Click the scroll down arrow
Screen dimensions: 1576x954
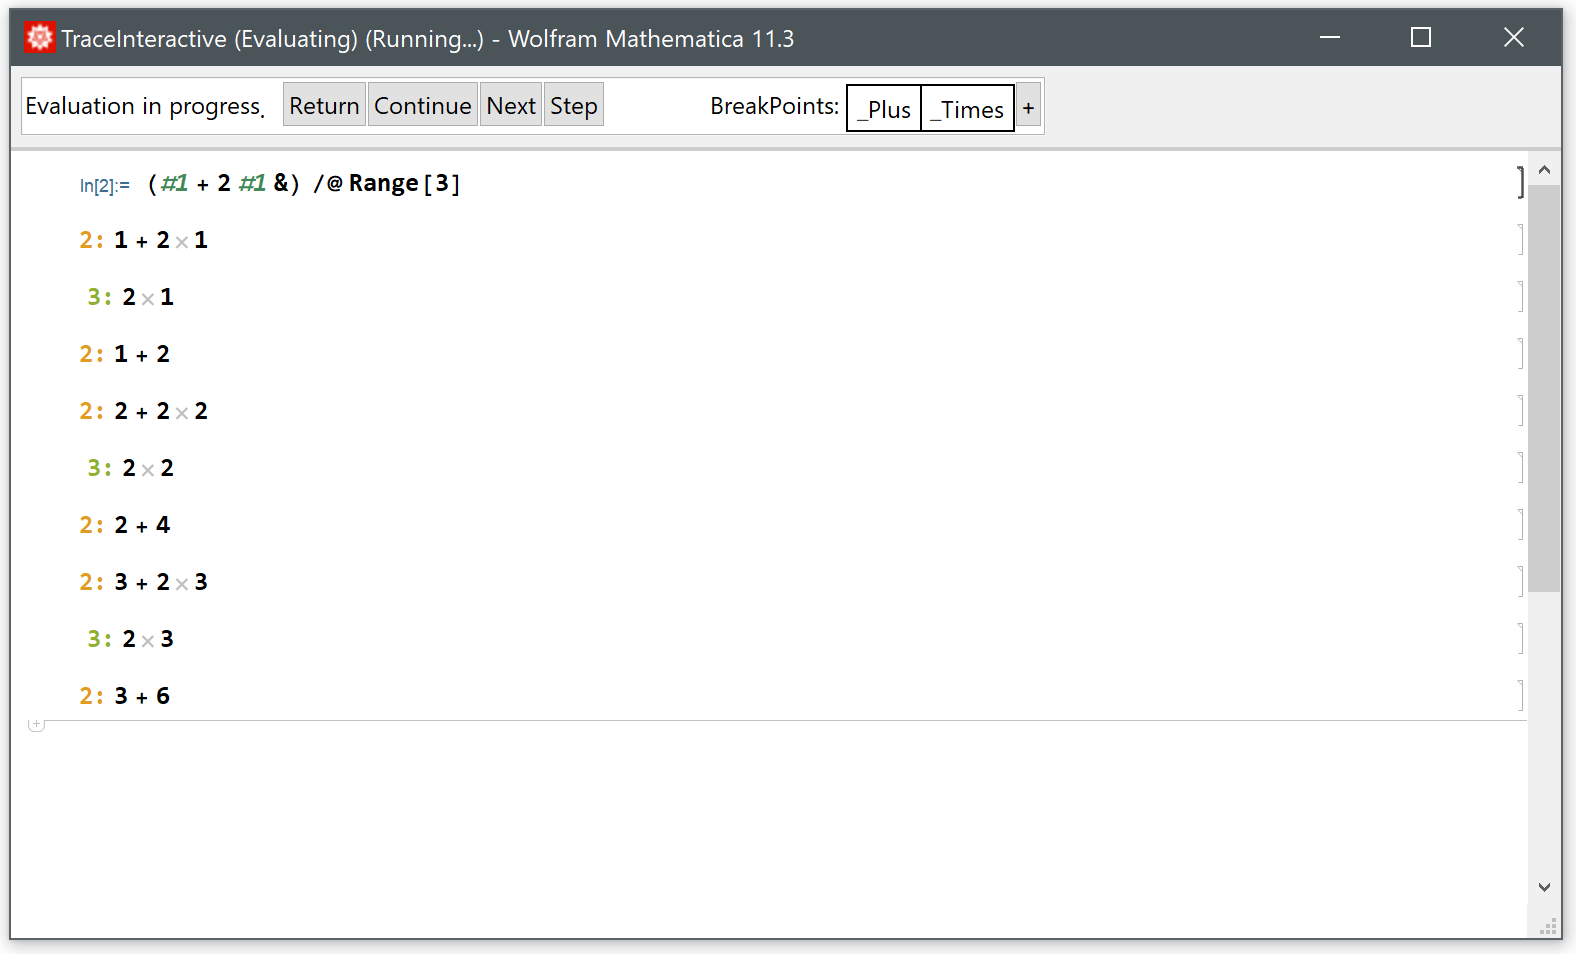tap(1544, 887)
